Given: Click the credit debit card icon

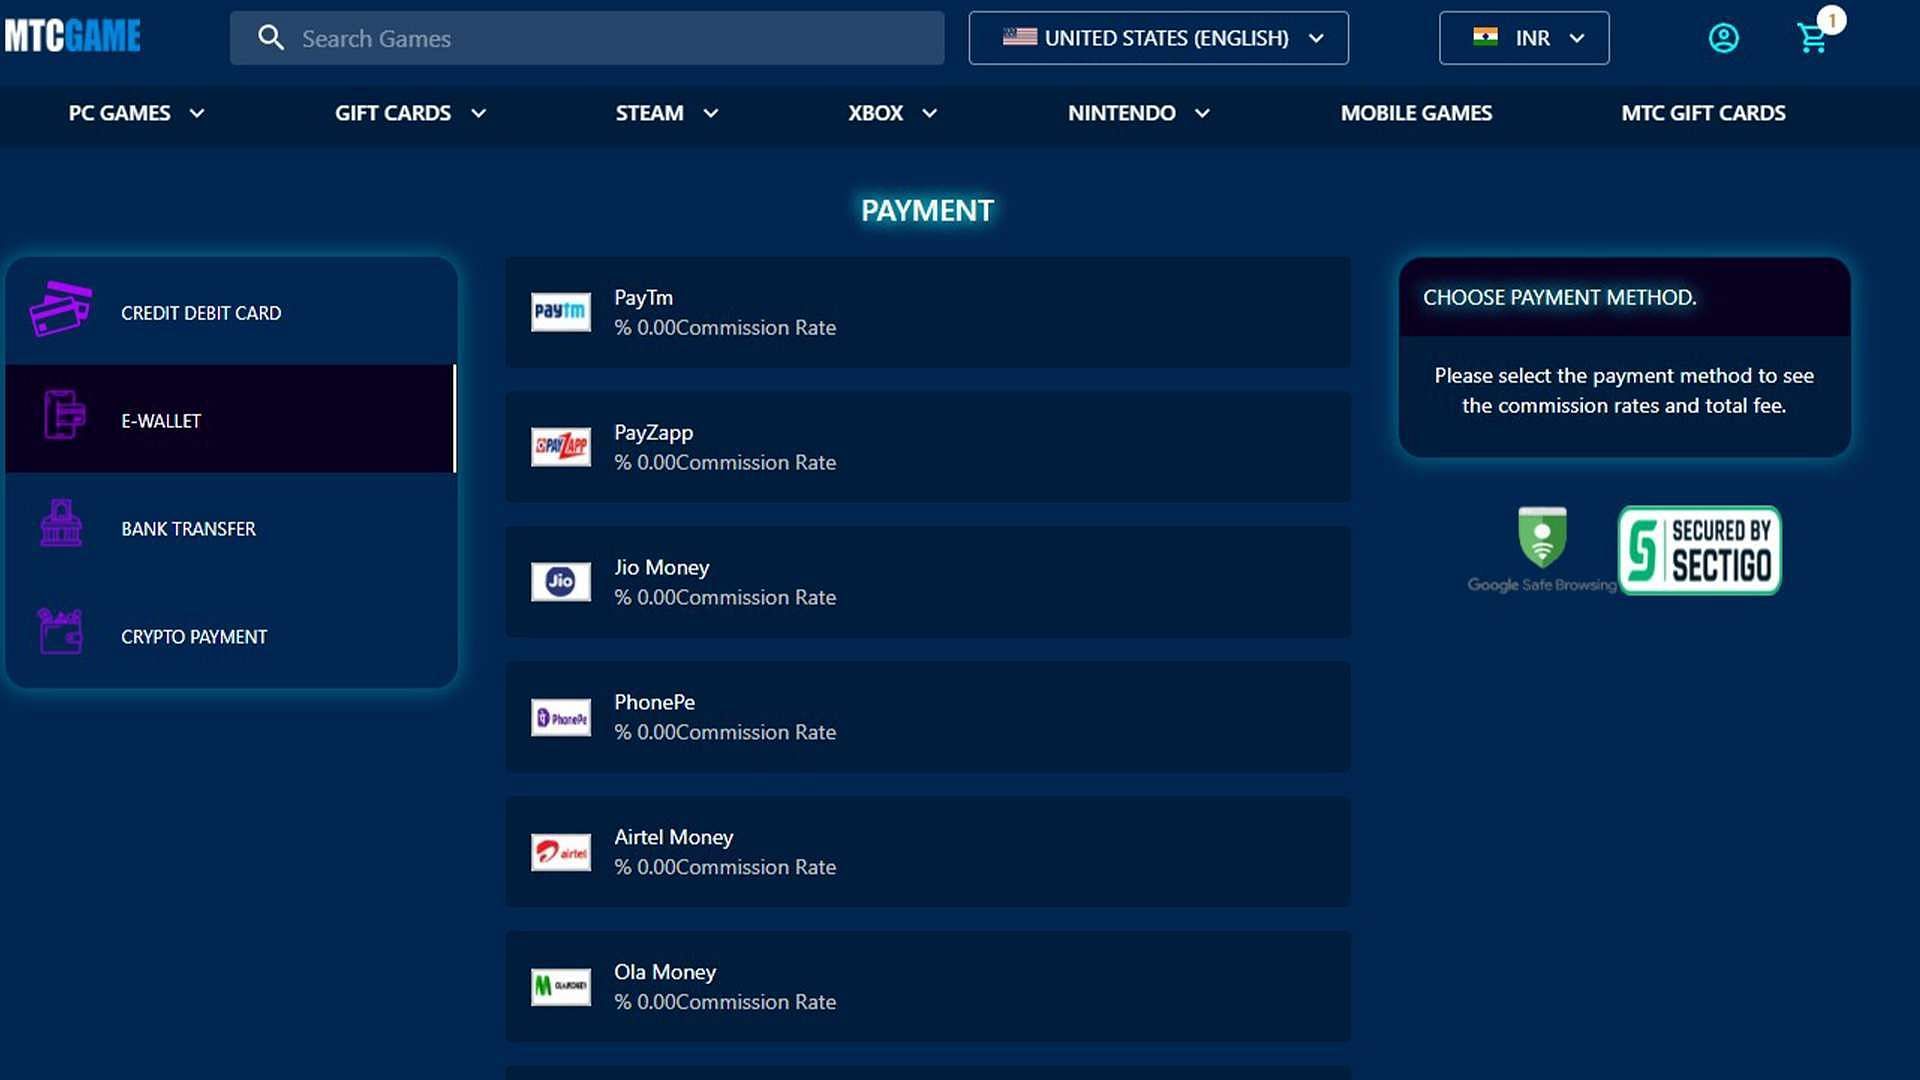Looking at the screenshot, I should [60, 309].
